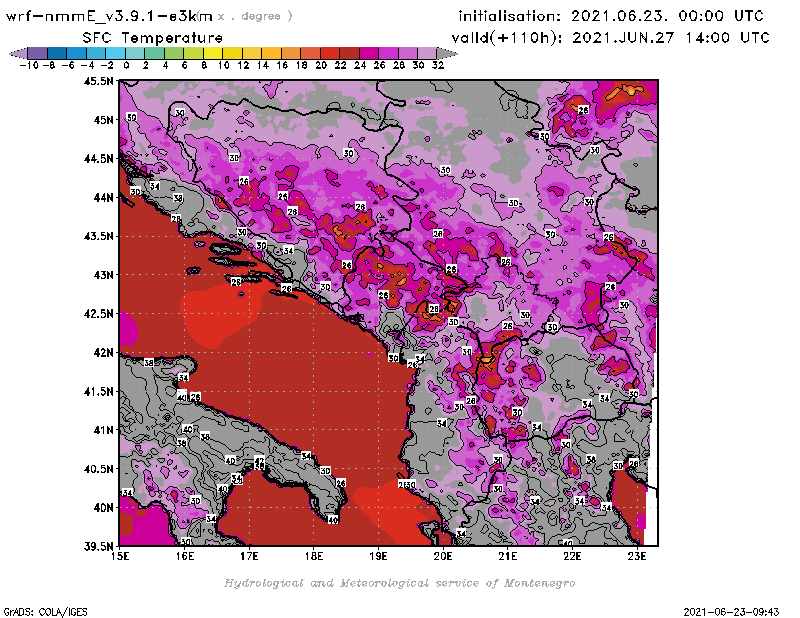Pick the legend swatch between -8 and -6
This screenshot has height=618, width=800.
pyautogui.click(x=57, y=53)
